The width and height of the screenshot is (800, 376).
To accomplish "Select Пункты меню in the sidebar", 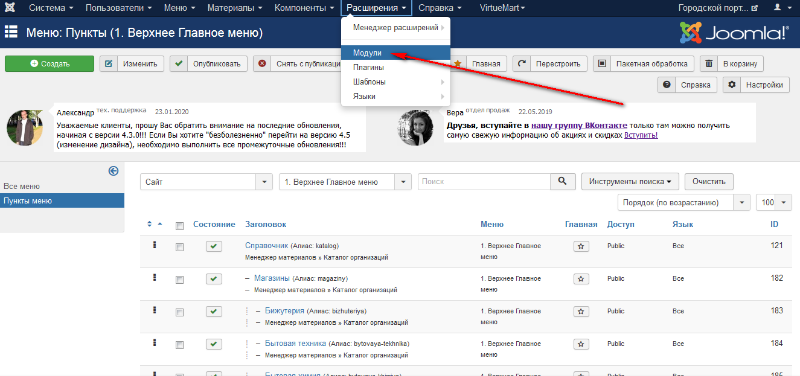I will coord(62,200).
